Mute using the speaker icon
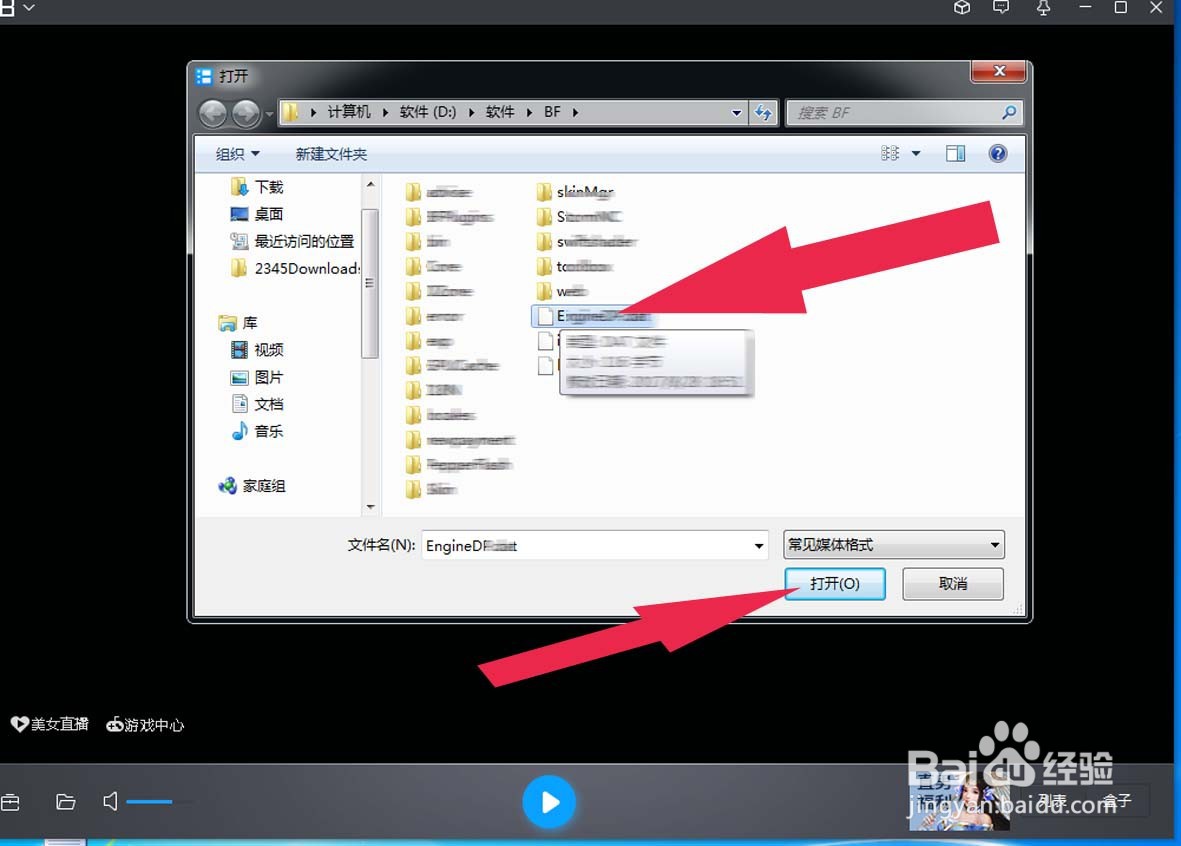 point(110,802)
